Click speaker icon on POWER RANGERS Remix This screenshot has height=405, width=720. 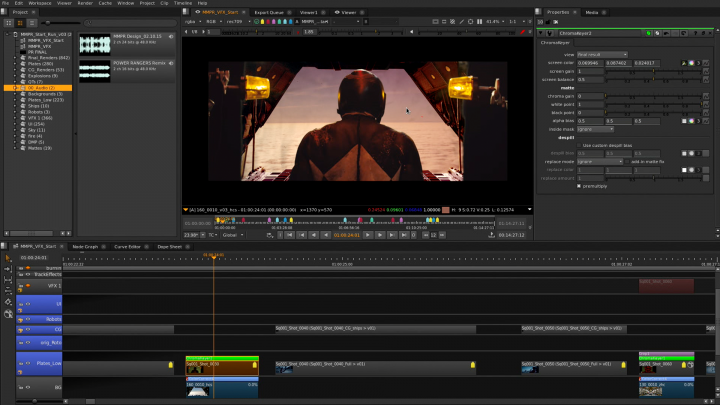171,63
